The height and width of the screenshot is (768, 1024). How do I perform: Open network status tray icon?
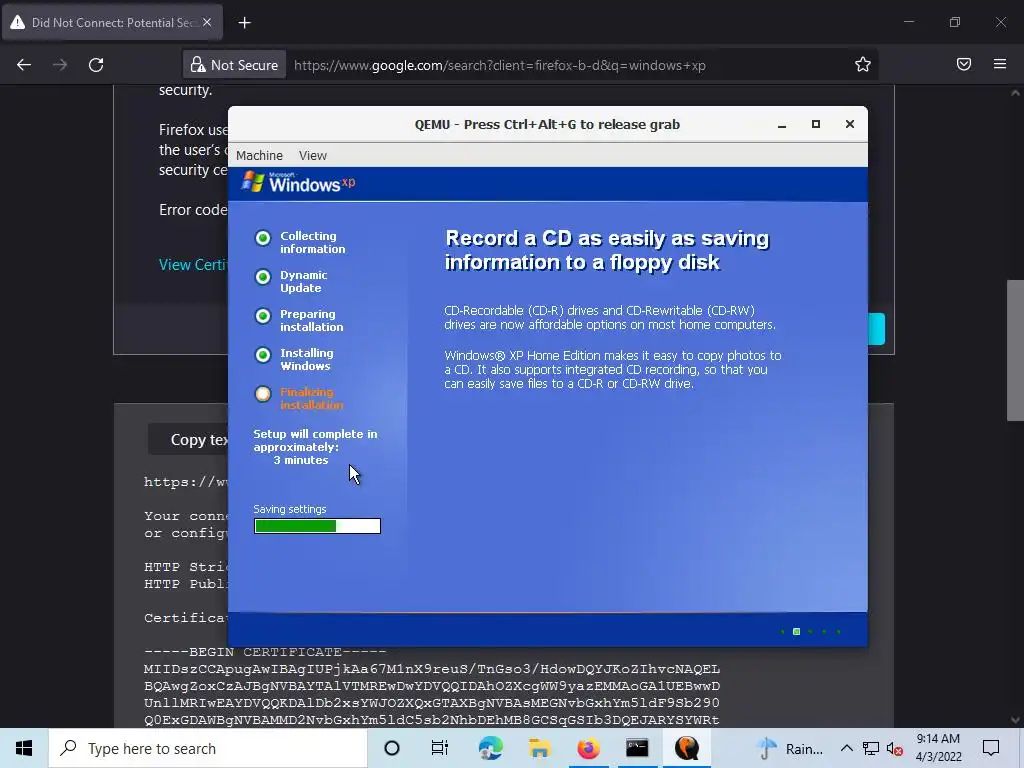point(871,748)
